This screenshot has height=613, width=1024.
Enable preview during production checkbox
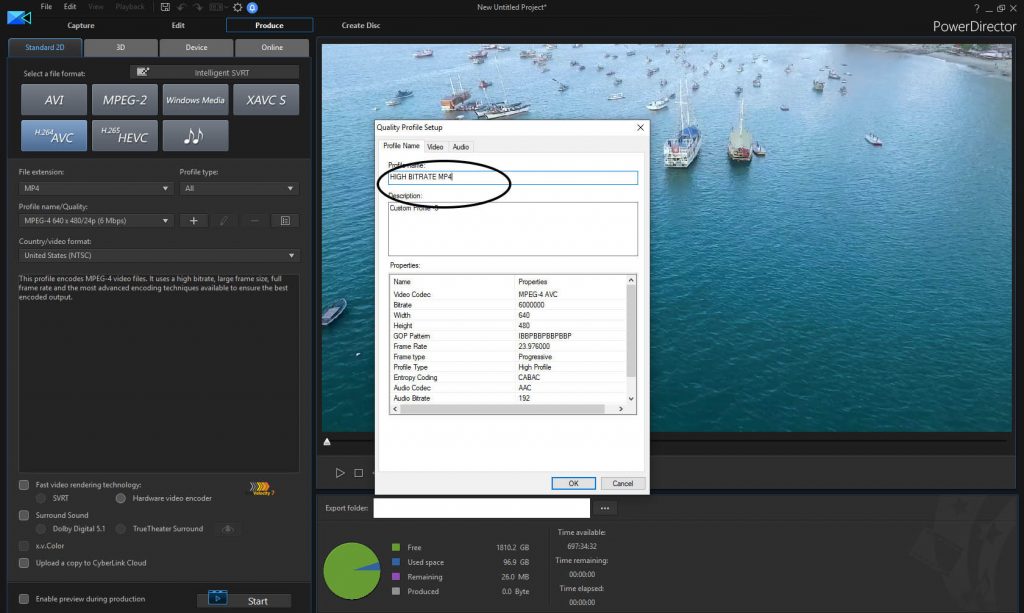[x=24, y=599]
